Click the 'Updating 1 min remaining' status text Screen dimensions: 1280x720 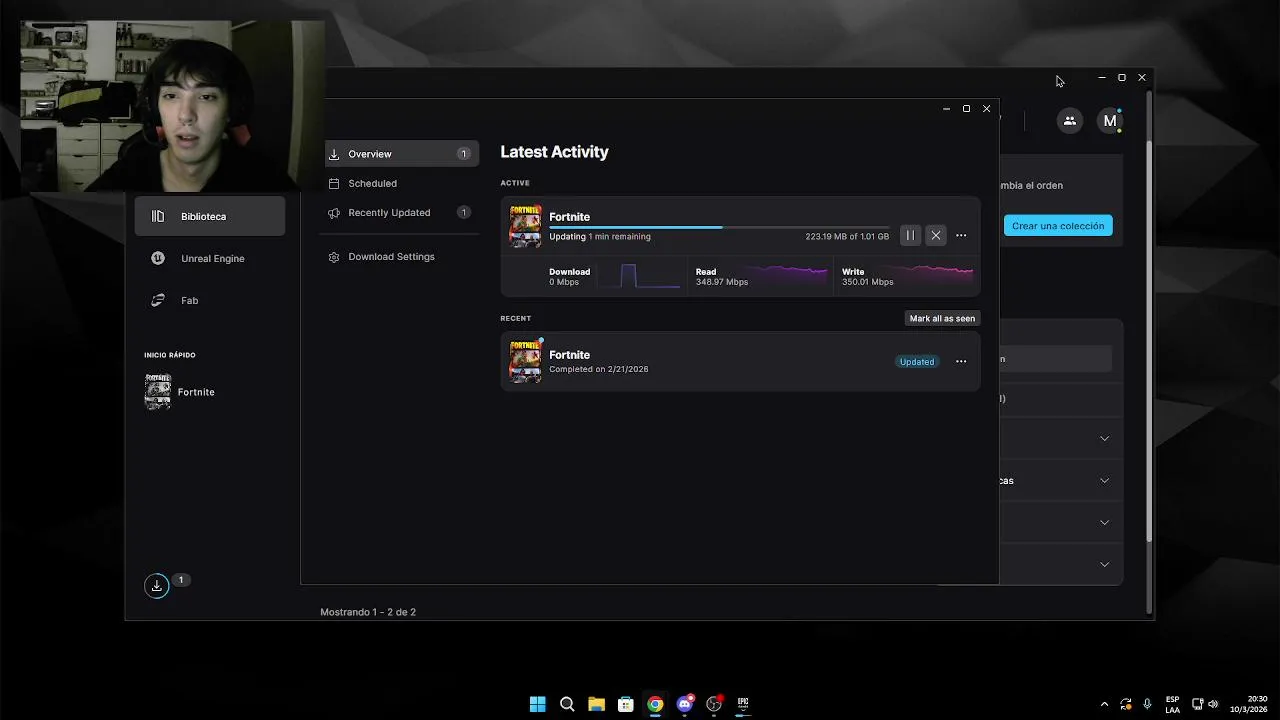point(600,237)
